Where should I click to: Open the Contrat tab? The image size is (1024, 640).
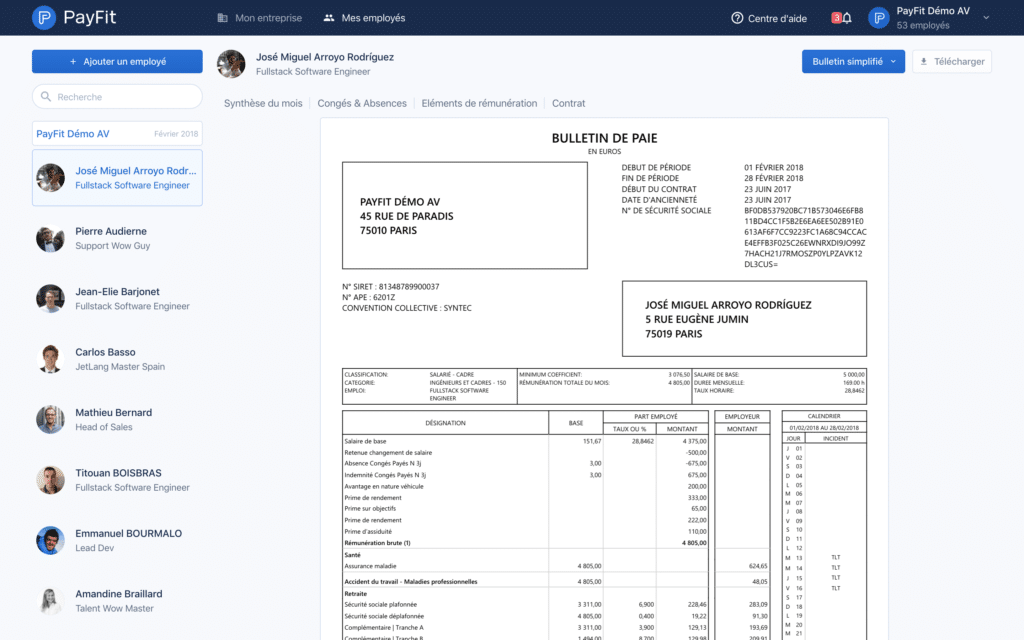568,103
